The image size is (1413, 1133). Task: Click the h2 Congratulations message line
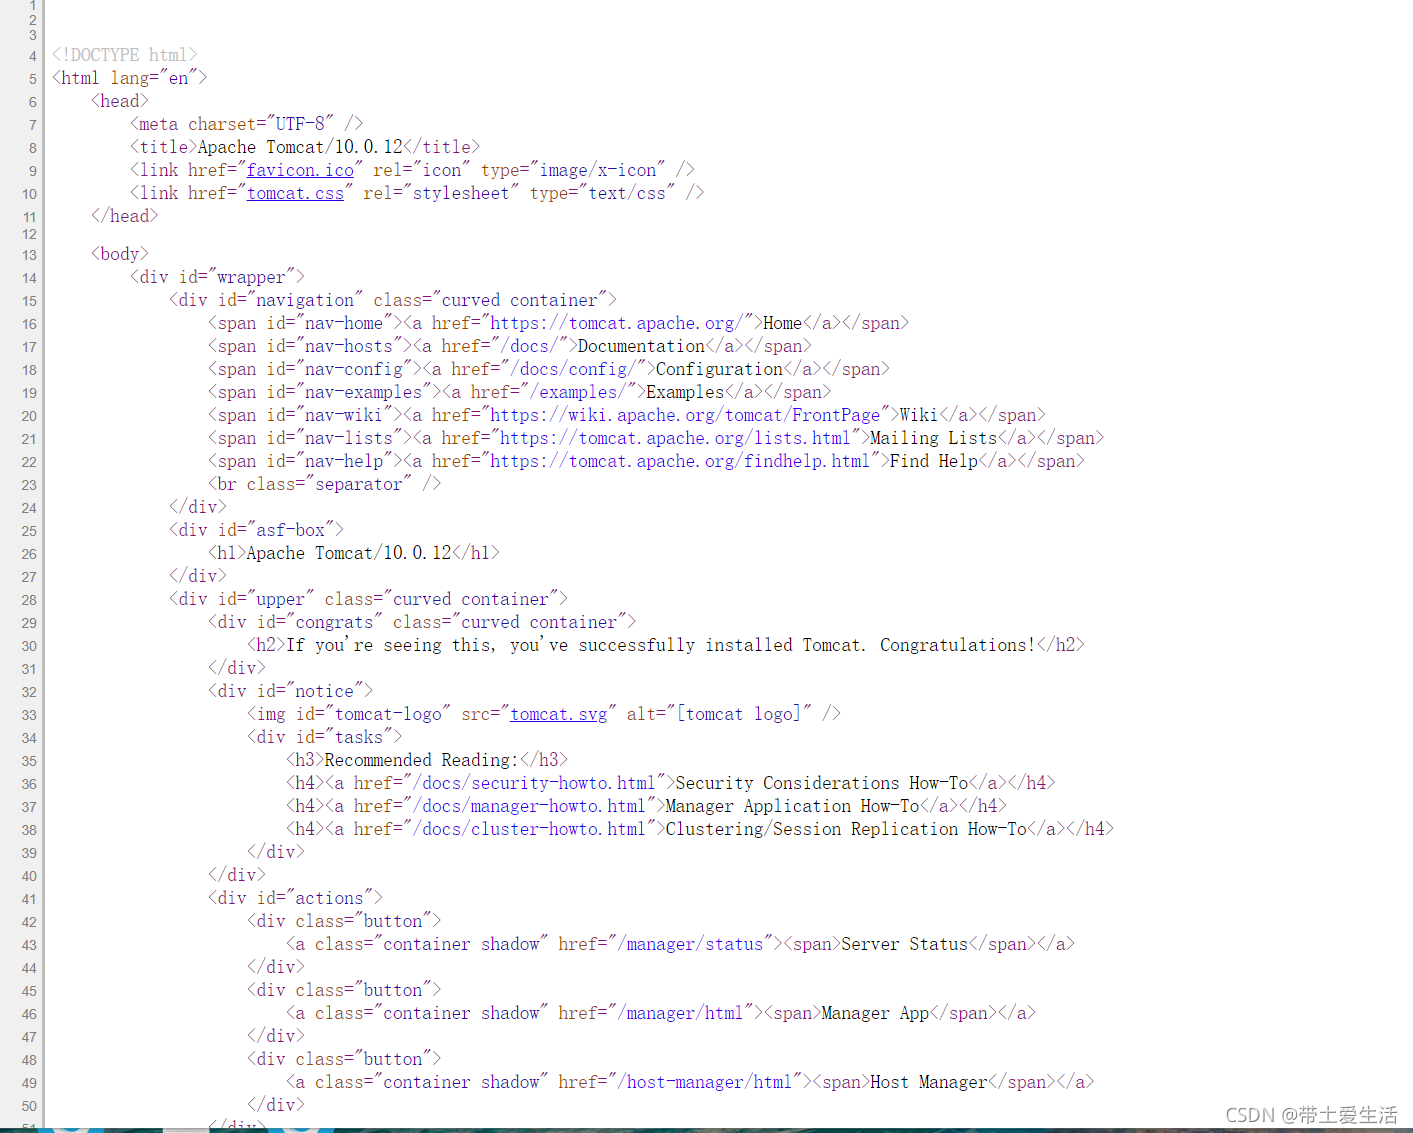[x=666, y=645]
